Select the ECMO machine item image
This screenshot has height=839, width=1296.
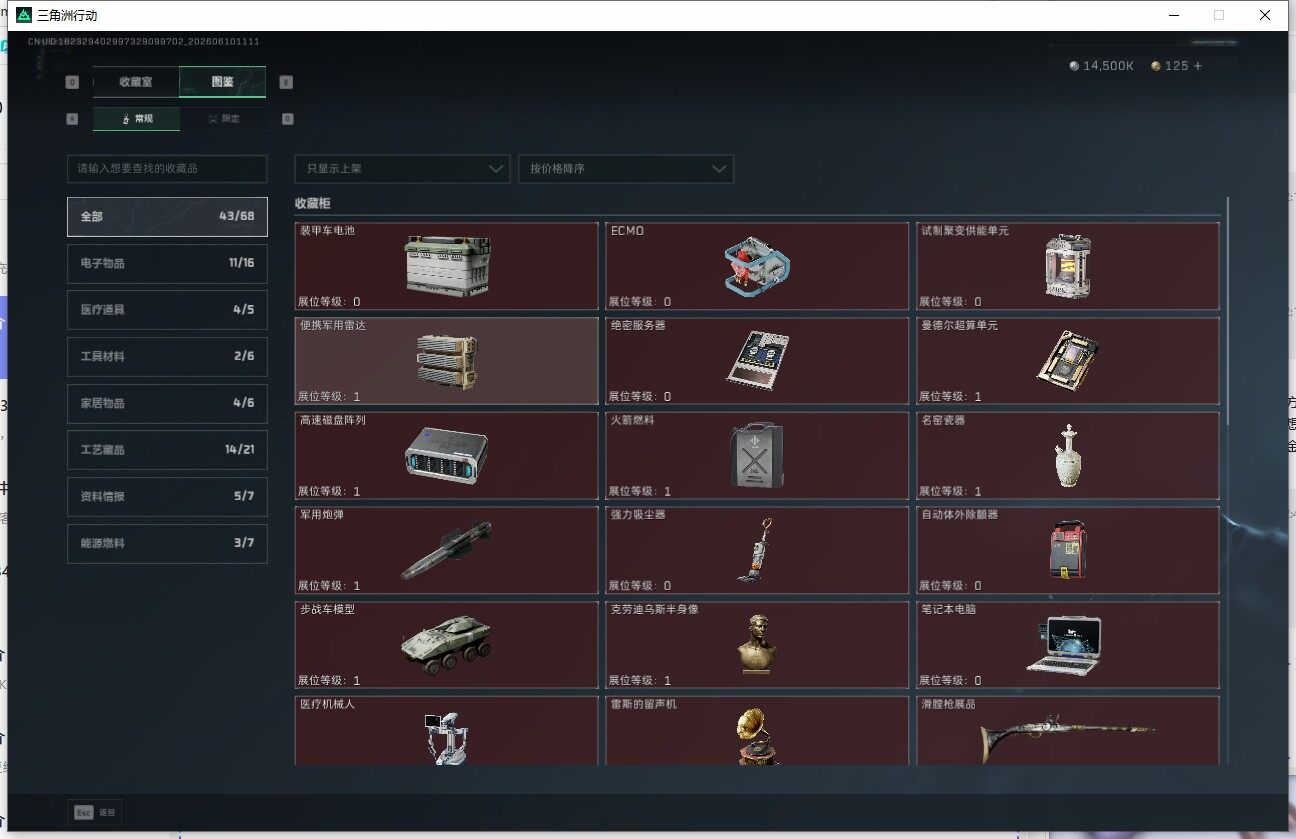click(757, 267)
